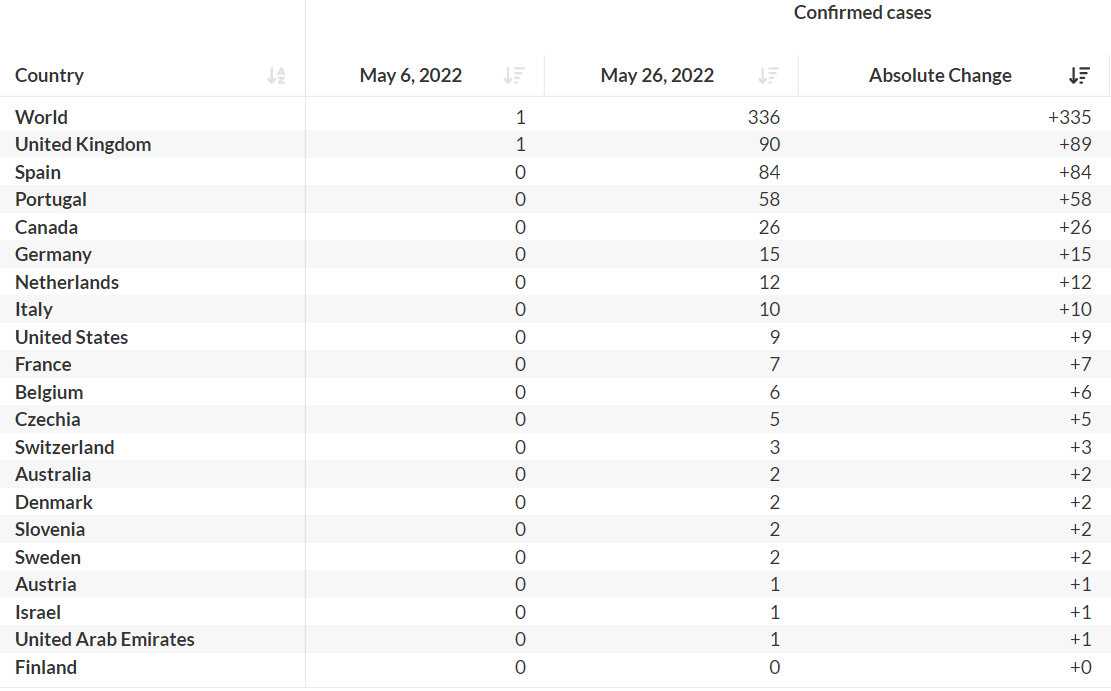Click the World row label
The width and height of the screenshot is (1111, 691).
[41, 117]
